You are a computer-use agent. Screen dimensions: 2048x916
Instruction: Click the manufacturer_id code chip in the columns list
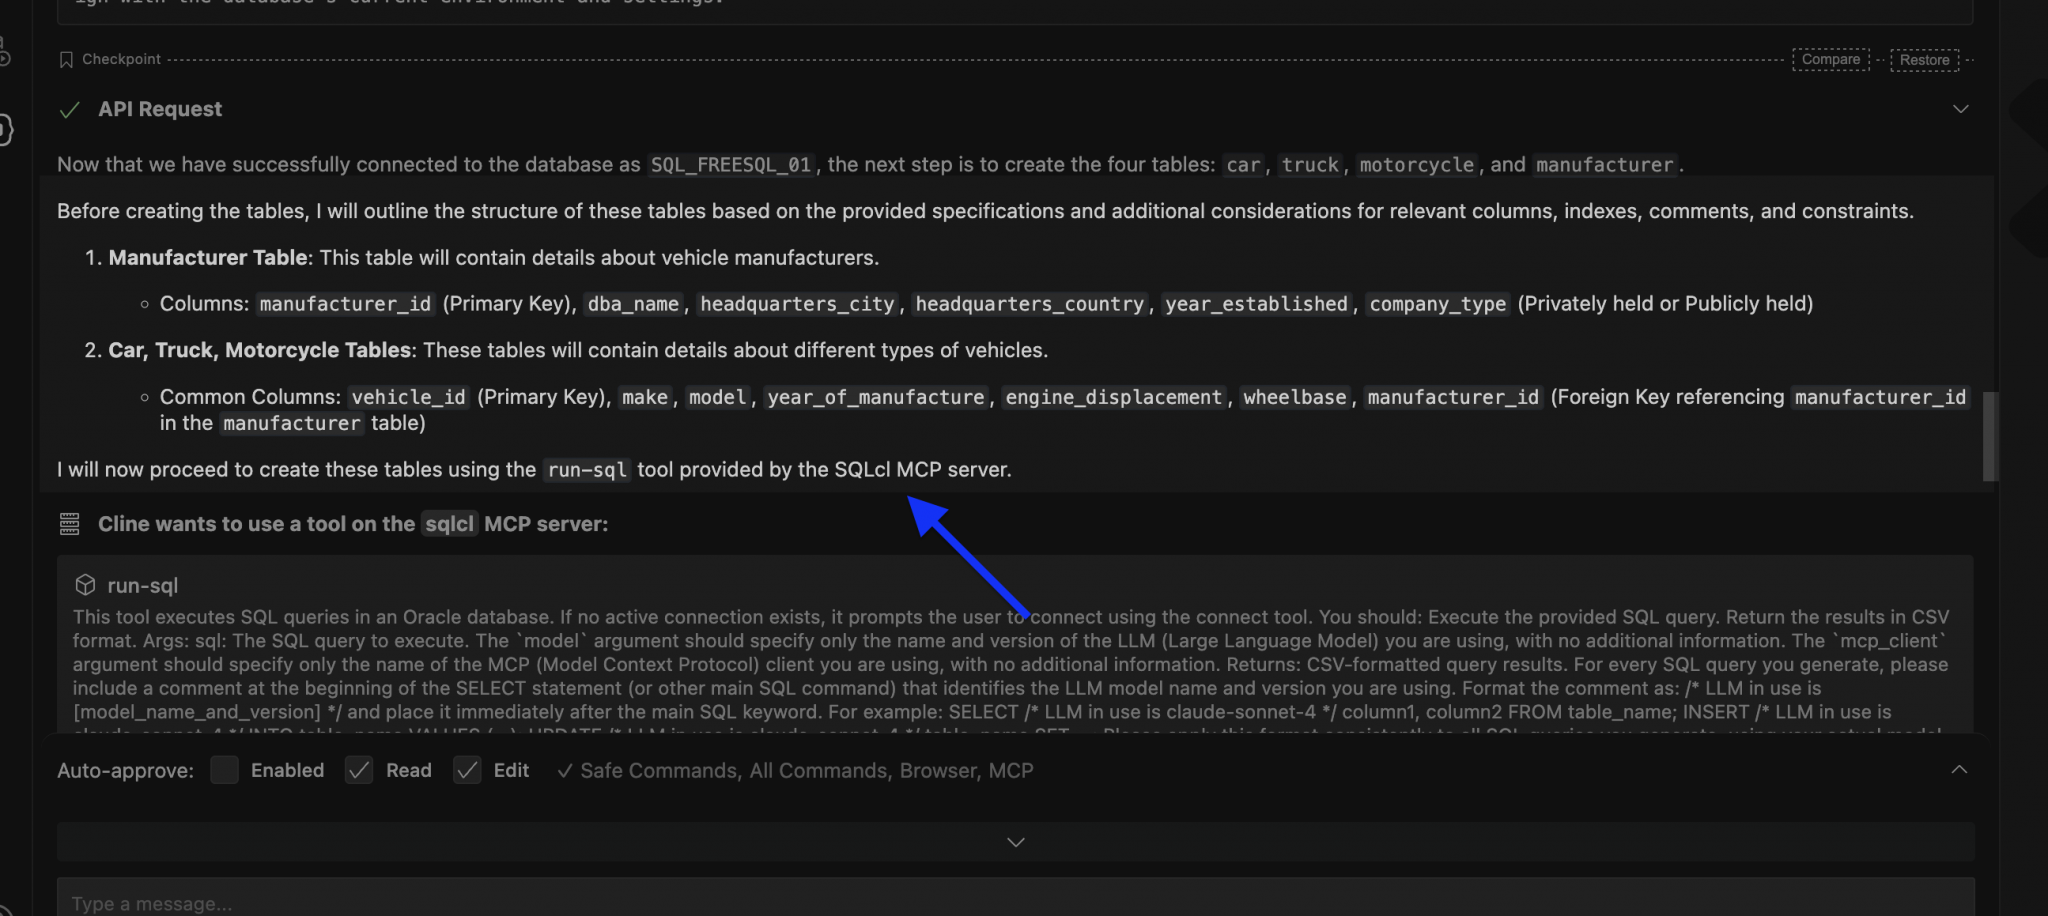point(344,303)
